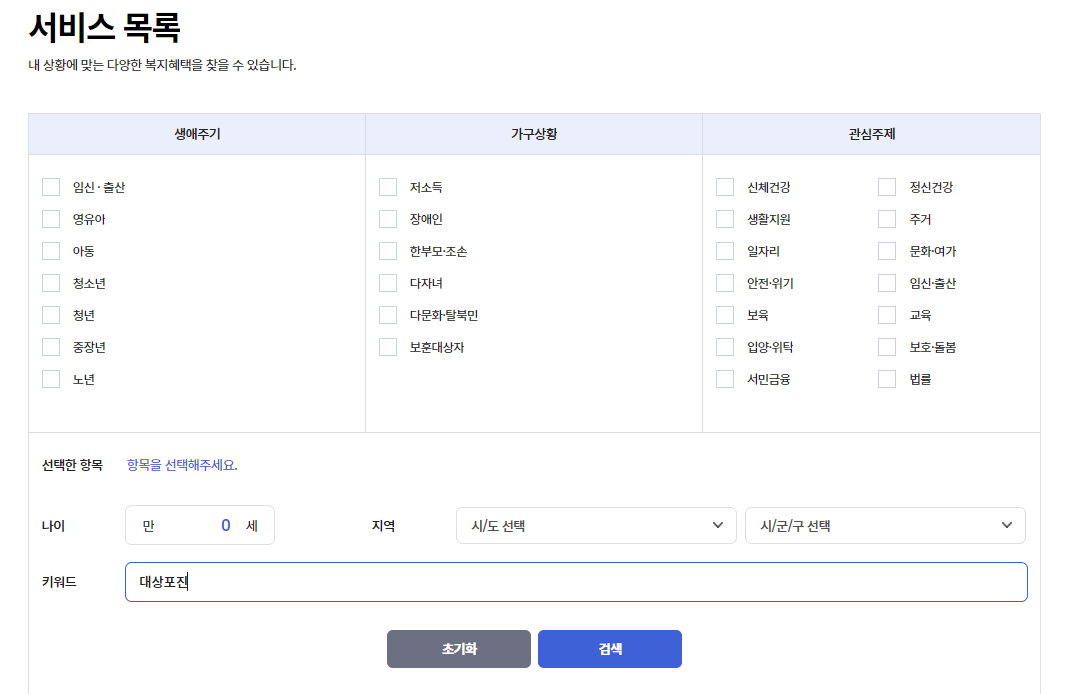Image resolution: width=1073 pixels, height=694 pixels.
Task: Check the 저소득 checkbox
Action: click(x=388, y=187)
